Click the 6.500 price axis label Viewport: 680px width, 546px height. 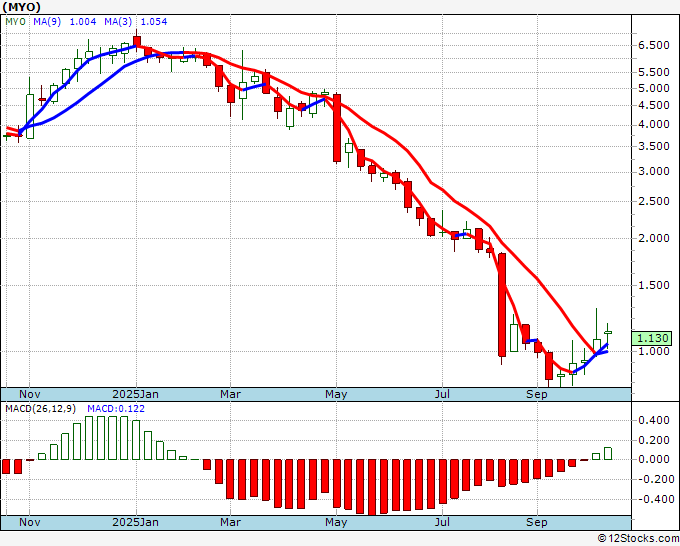coord(654,46)
